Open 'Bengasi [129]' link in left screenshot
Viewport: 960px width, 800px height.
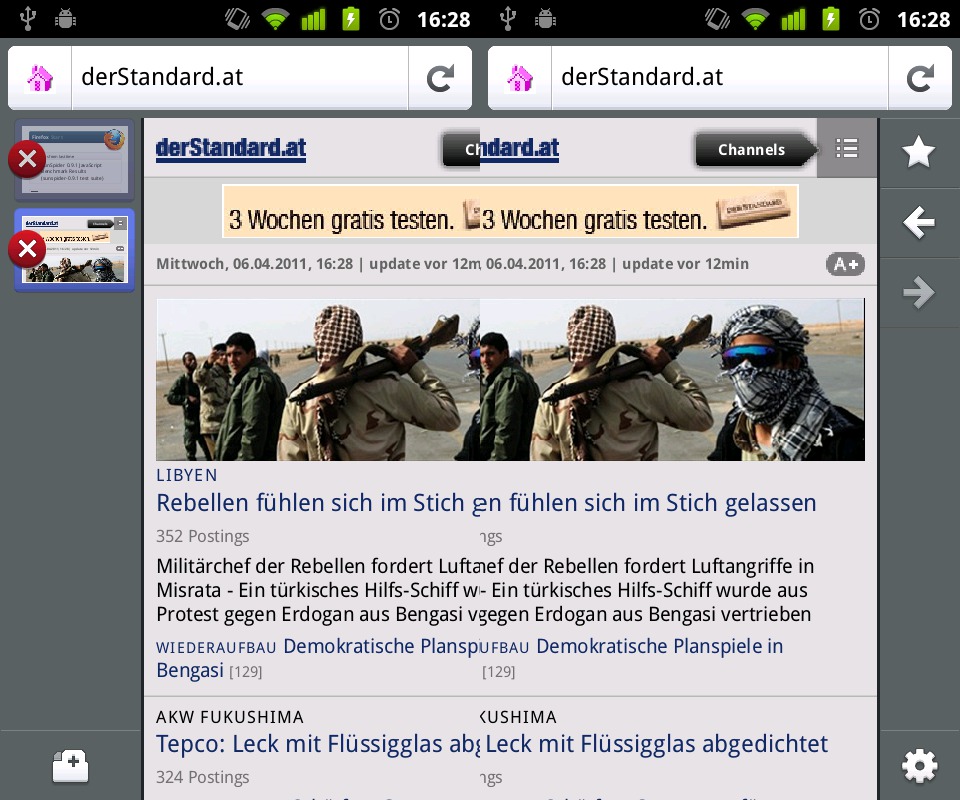pyautogui.click(x=209, y=670)
